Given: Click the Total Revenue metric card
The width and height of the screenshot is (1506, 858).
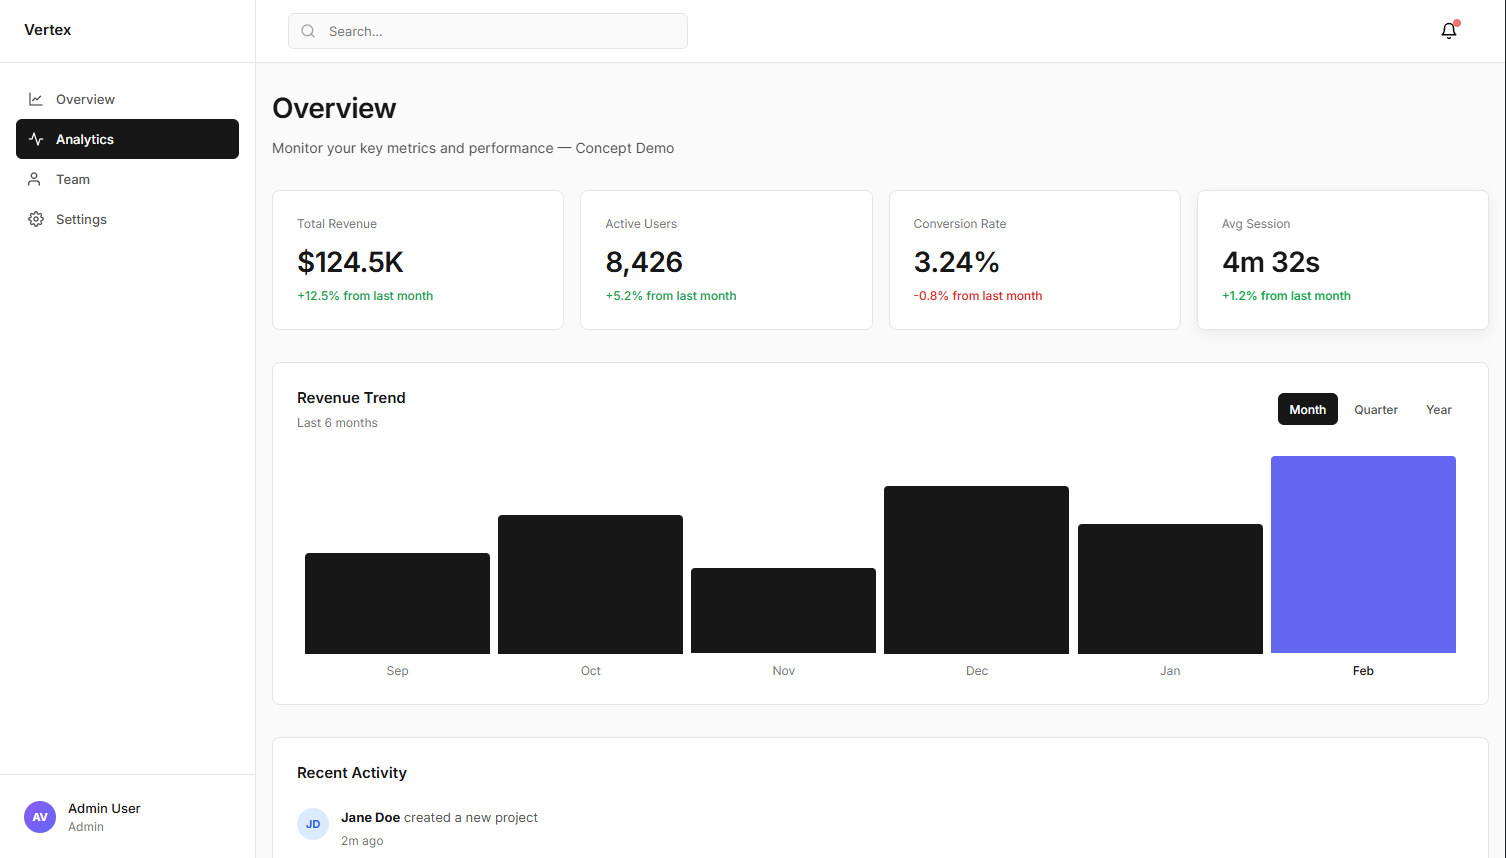Looking at the screenshot, I should point(417,260).
